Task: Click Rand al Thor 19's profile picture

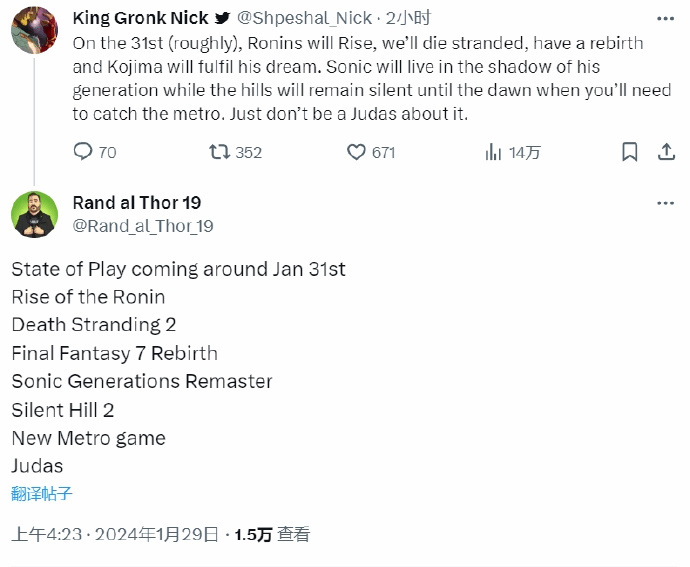Action: [34, 214]
